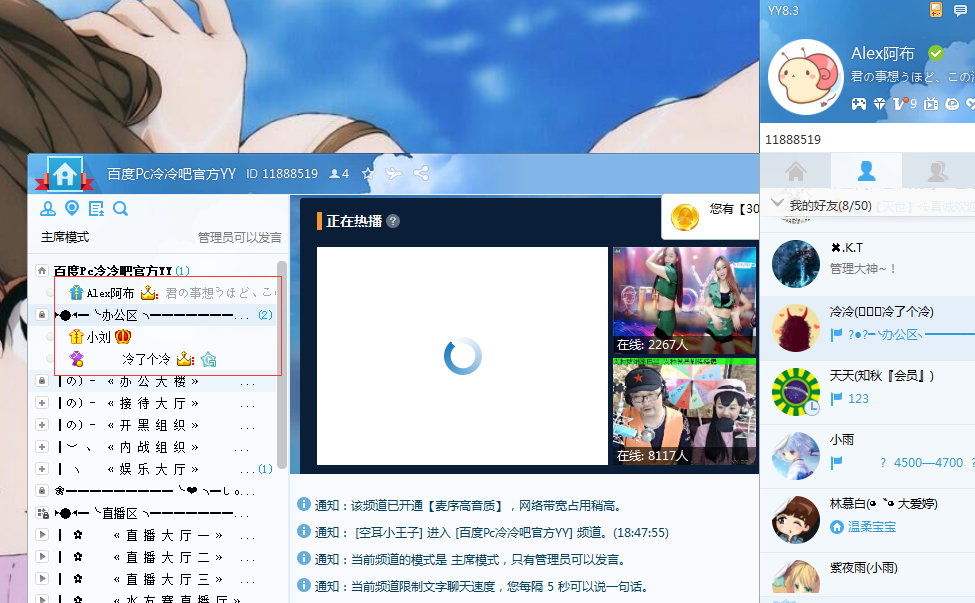Select the 办公区 channel row
The image size is (975, 603).
pos(152,315)
